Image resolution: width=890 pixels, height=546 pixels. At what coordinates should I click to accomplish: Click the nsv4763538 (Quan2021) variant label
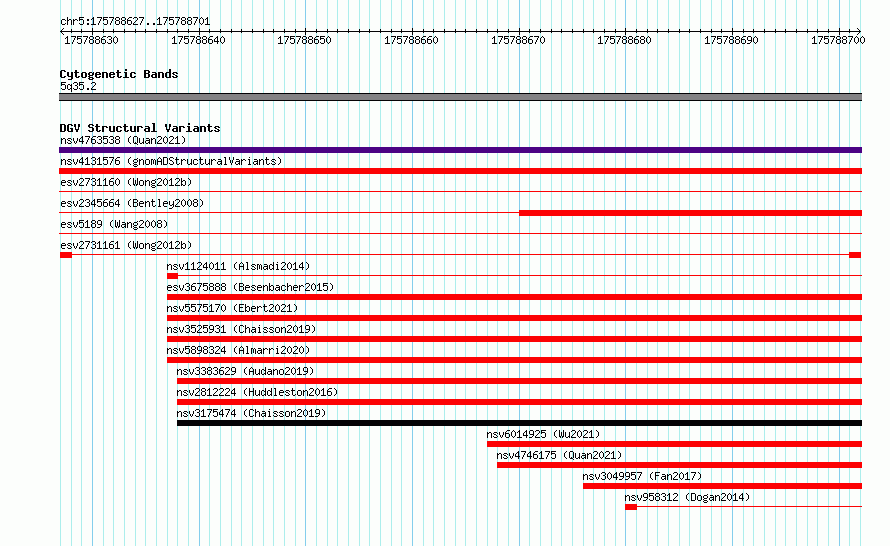click(123, 140)
